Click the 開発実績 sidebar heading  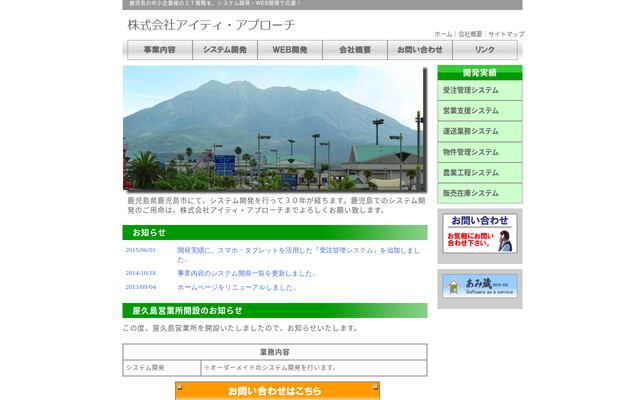pos(480,73)
